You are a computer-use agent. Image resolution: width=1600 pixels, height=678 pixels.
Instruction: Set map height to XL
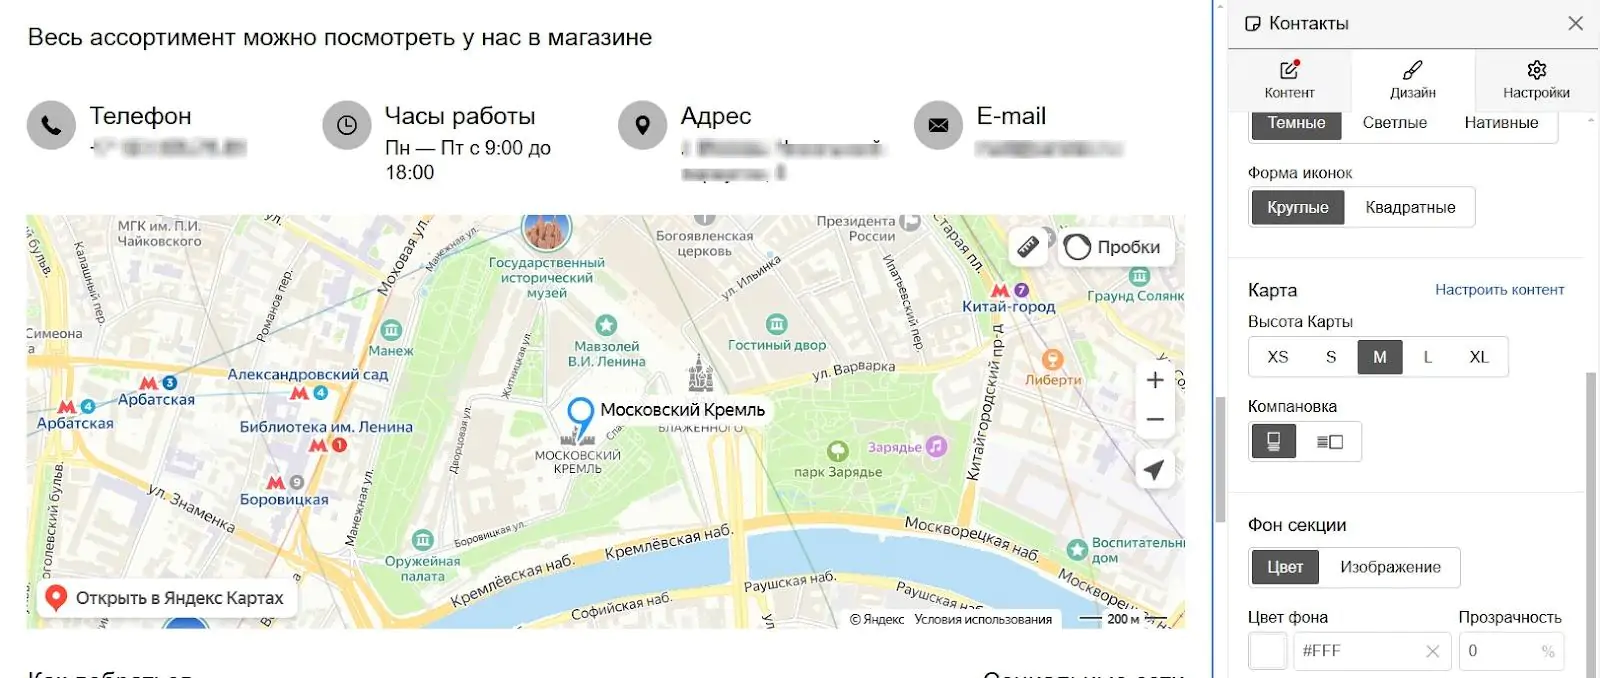pyautogui.click(x=1479, y=357)
